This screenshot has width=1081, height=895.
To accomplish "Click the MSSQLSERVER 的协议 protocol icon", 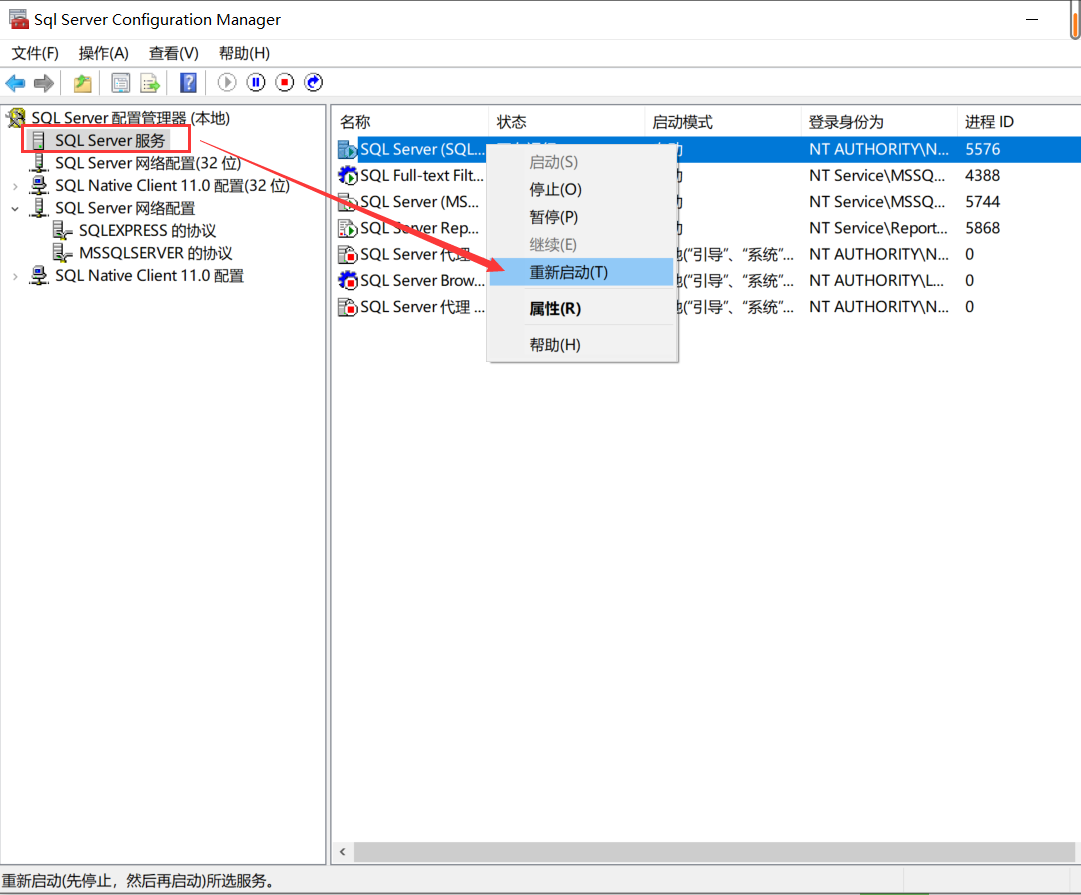I will 63,253.
